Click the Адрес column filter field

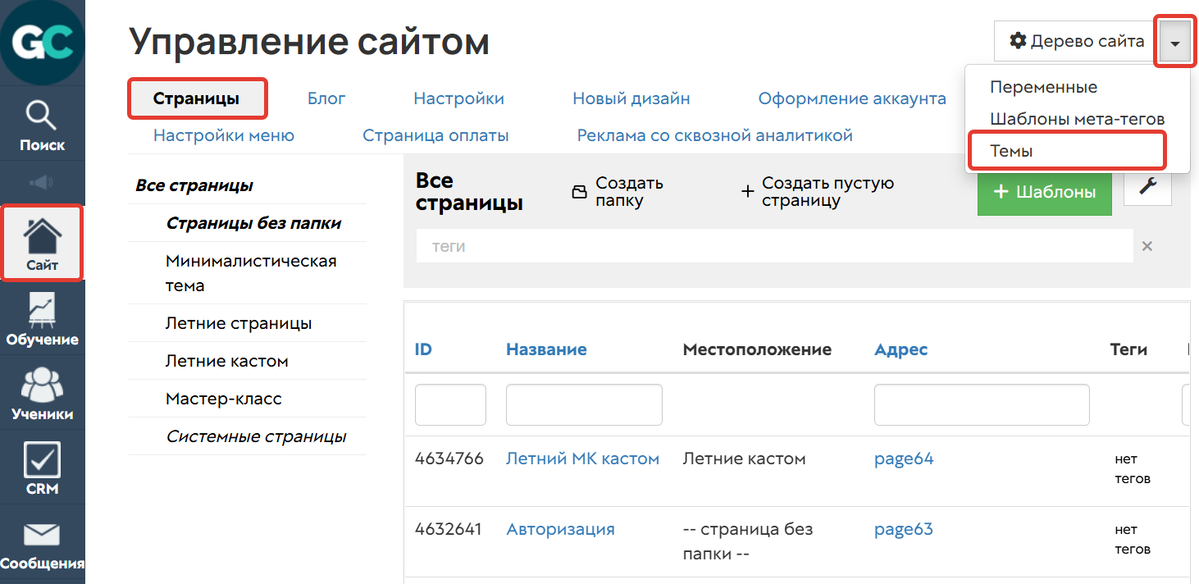pyautogui.click(x=982, y=405)
